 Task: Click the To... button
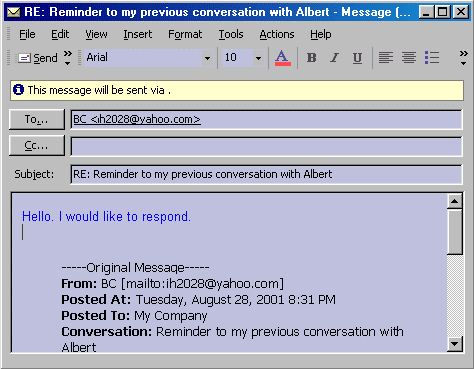tap(37, 119)
